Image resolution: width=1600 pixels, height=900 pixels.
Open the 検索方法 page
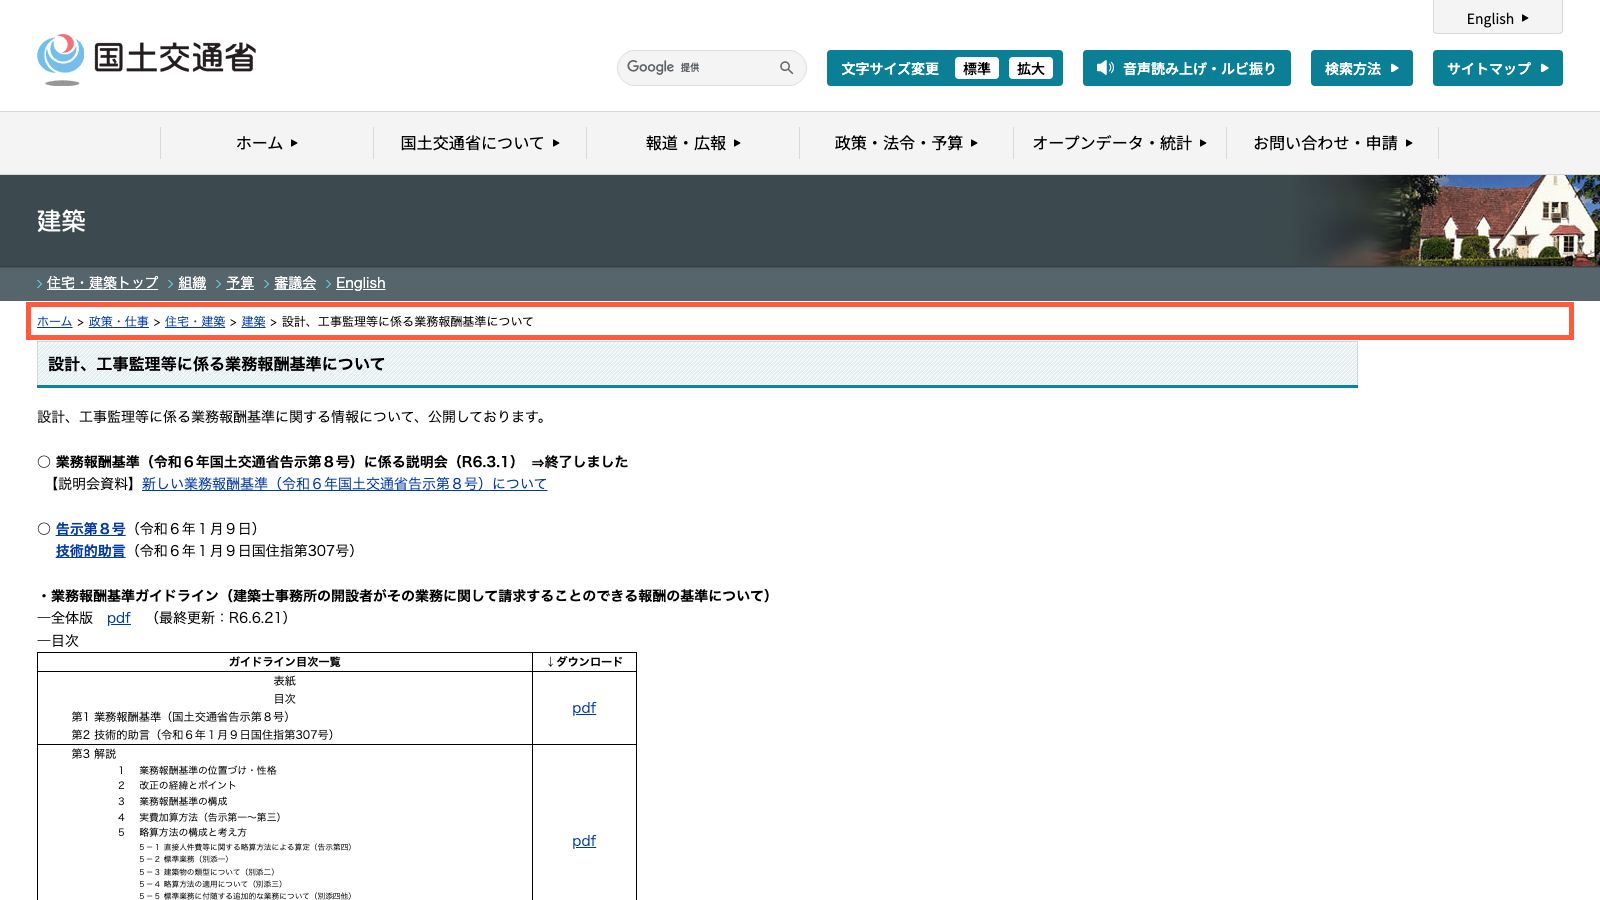[1362, 68]
